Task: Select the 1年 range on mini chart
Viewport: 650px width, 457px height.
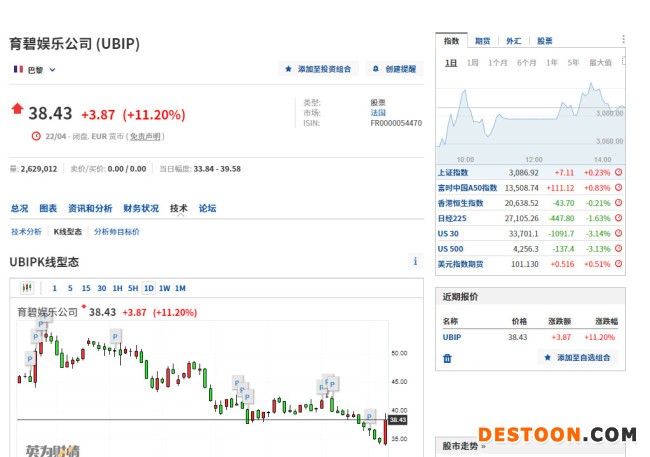Action: tap(552, 63)
